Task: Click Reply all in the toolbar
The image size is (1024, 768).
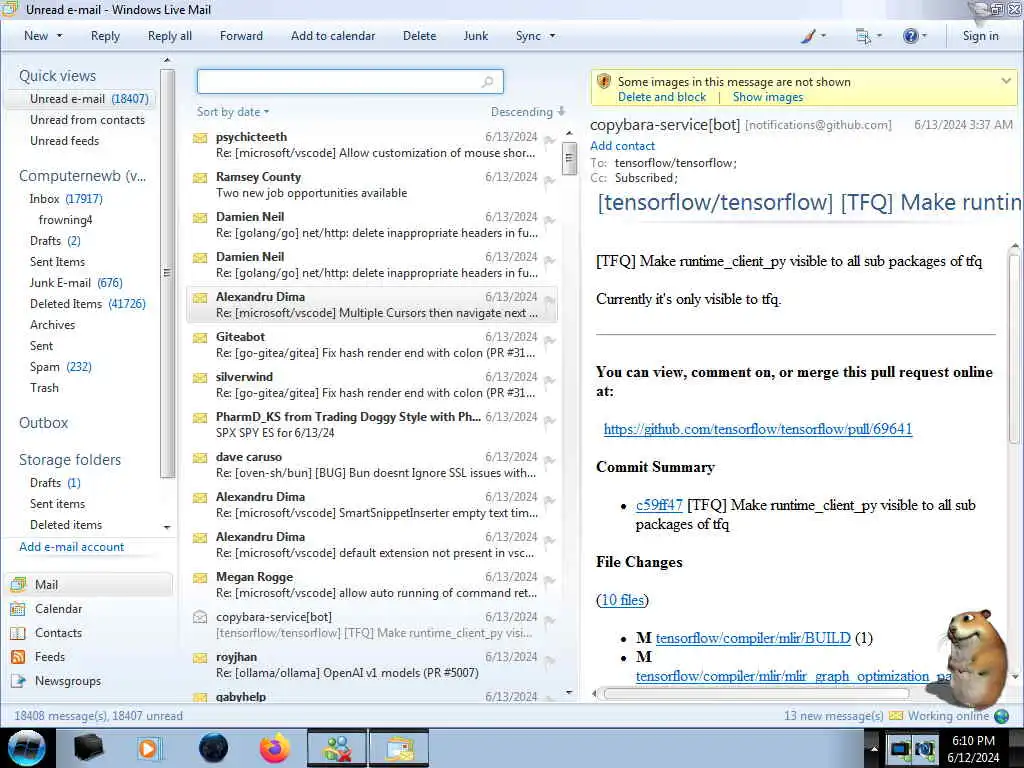Action: click(x=170, y=36)
